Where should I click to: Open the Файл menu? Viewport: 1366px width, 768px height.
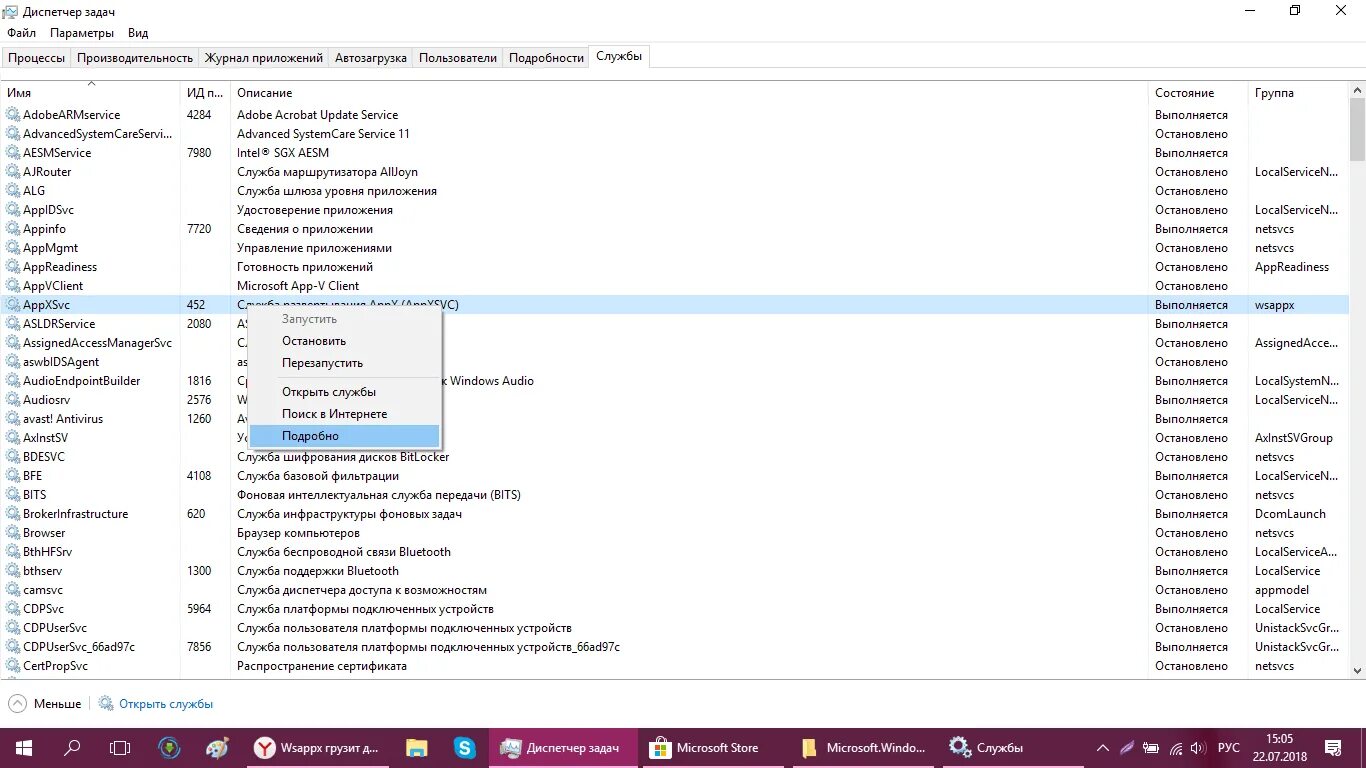click(x=21, y=33)
